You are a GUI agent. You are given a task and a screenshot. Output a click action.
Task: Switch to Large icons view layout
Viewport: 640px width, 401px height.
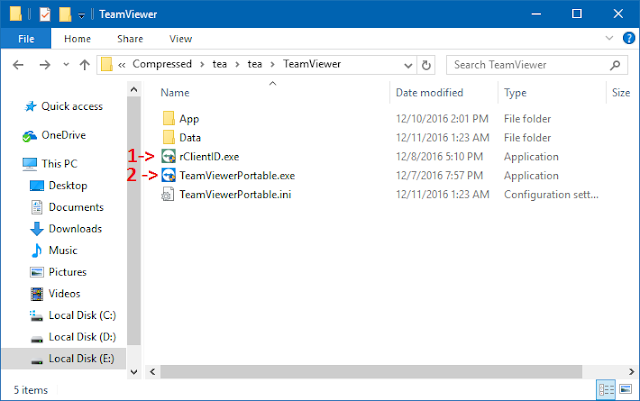(625, 389)
